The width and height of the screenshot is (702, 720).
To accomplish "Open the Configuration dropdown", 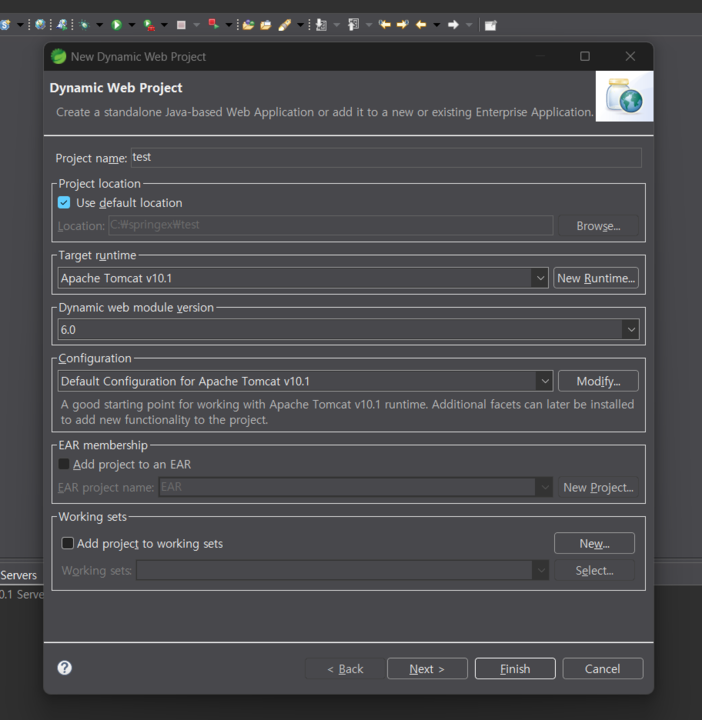I will coord(545,381).
